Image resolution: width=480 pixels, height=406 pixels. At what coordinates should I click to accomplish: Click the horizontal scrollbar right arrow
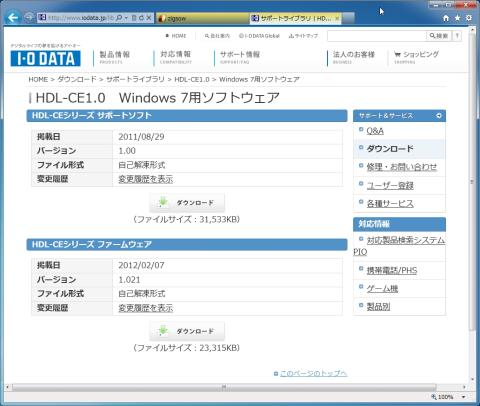(x=464, y=387)
